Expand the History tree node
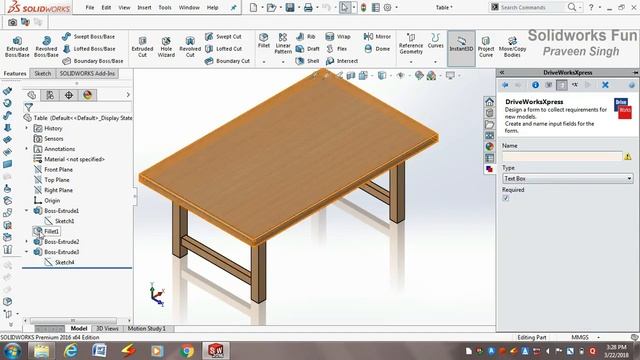This screenshot has height=360, width=640. point(27,128)
